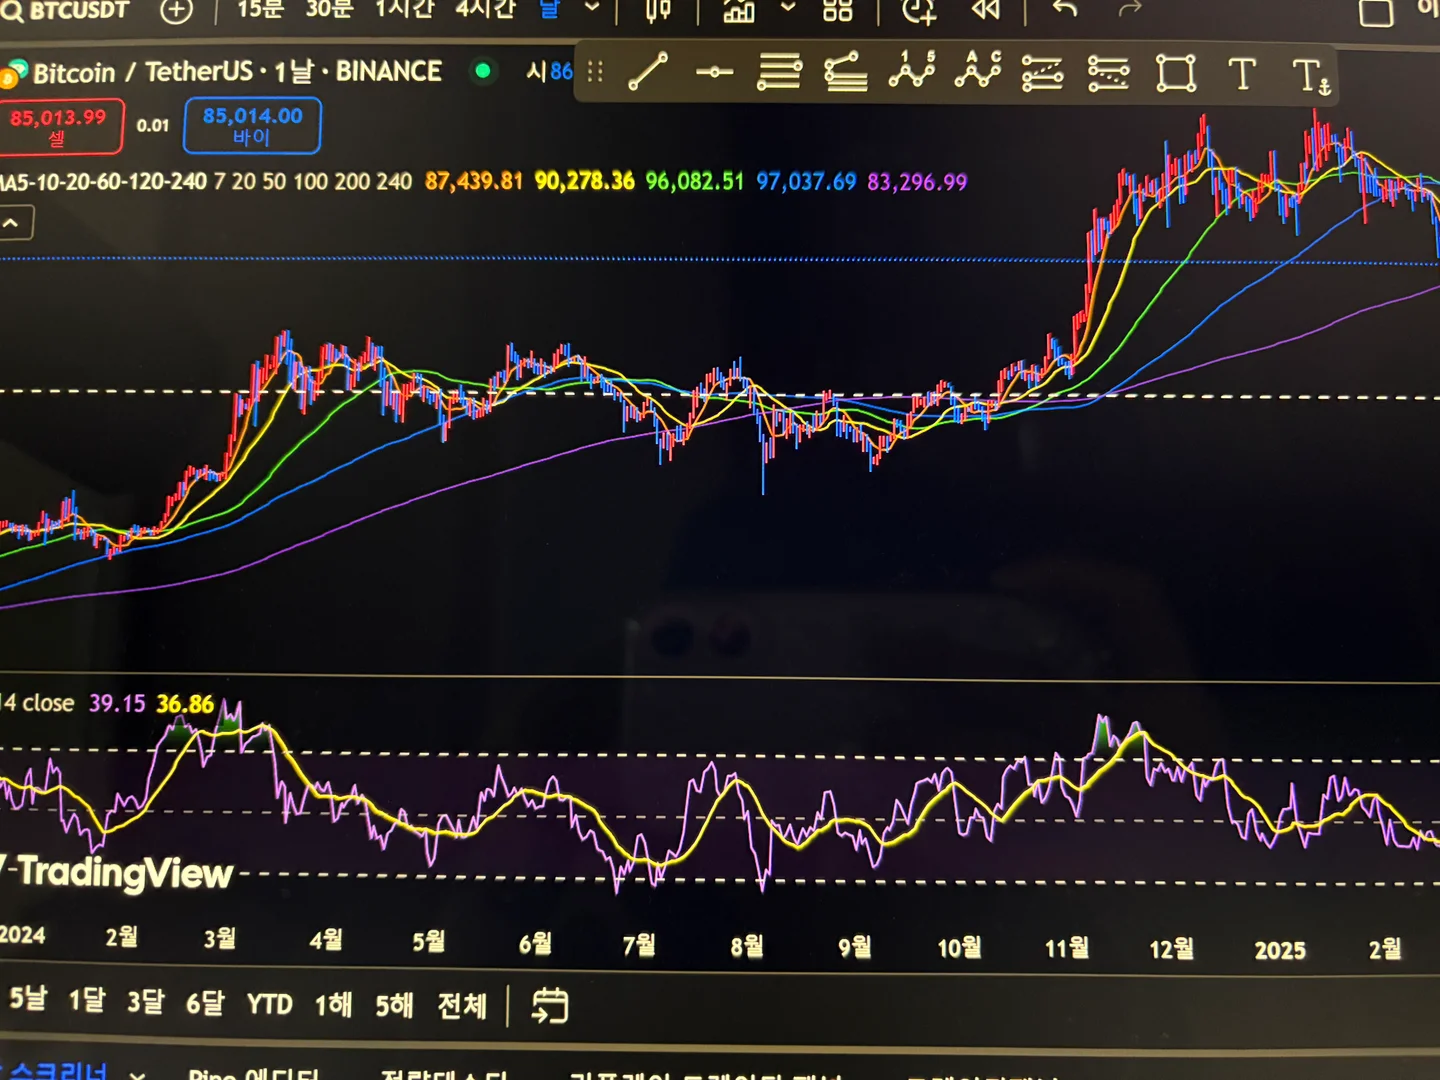1440x1080 pixels.
Task: Open the go-to-date calendar icon
Action: (550, 1005)
